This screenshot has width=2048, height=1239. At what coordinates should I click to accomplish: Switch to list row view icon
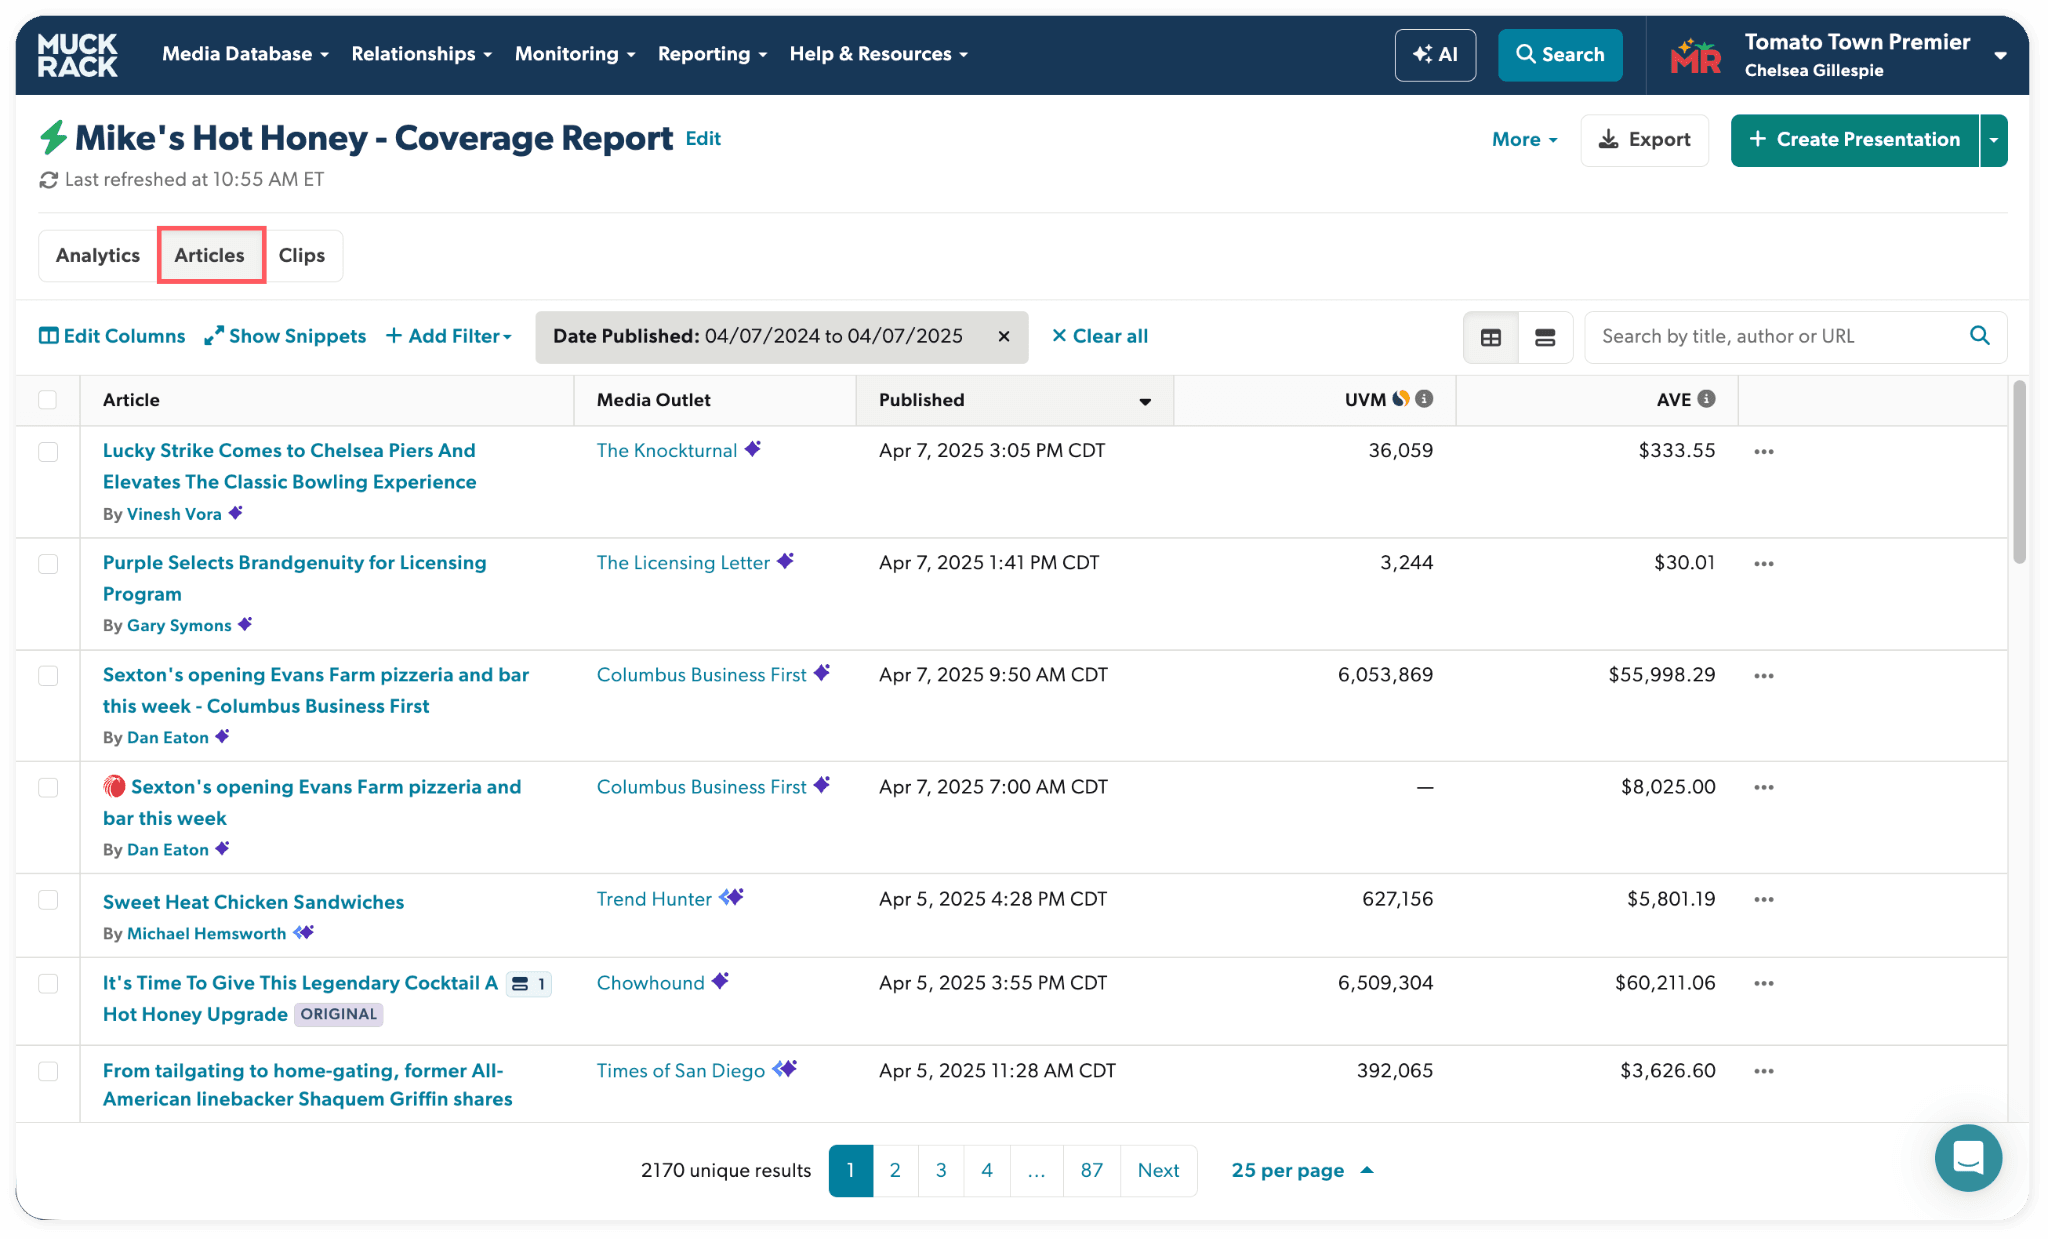(x=1545, y=337)
